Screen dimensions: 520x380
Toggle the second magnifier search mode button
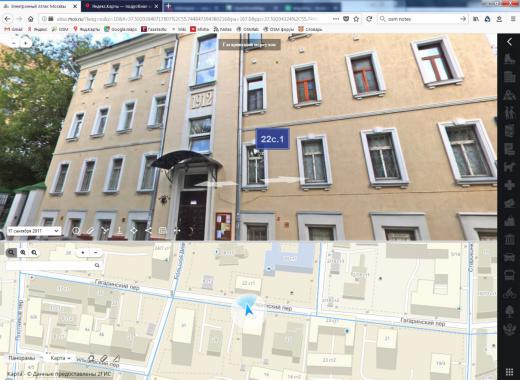(x=23, y=253)
